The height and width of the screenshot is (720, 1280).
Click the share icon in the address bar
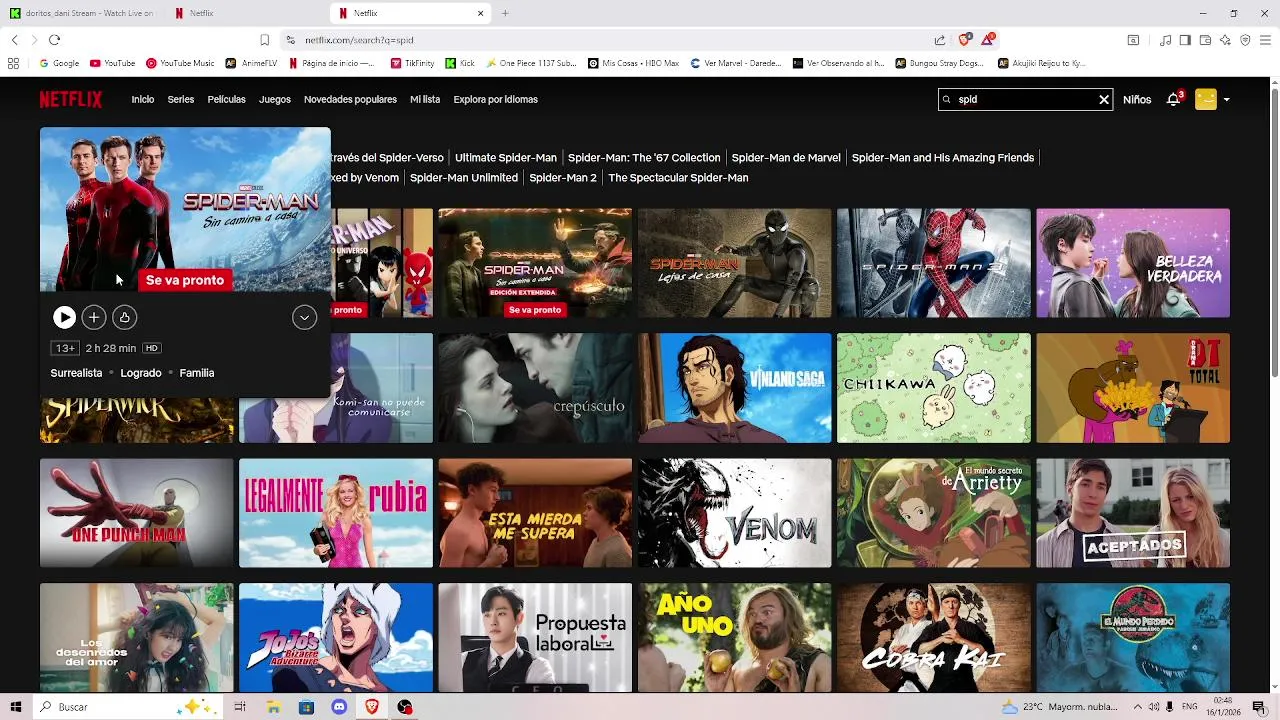[x=940, y=40]
